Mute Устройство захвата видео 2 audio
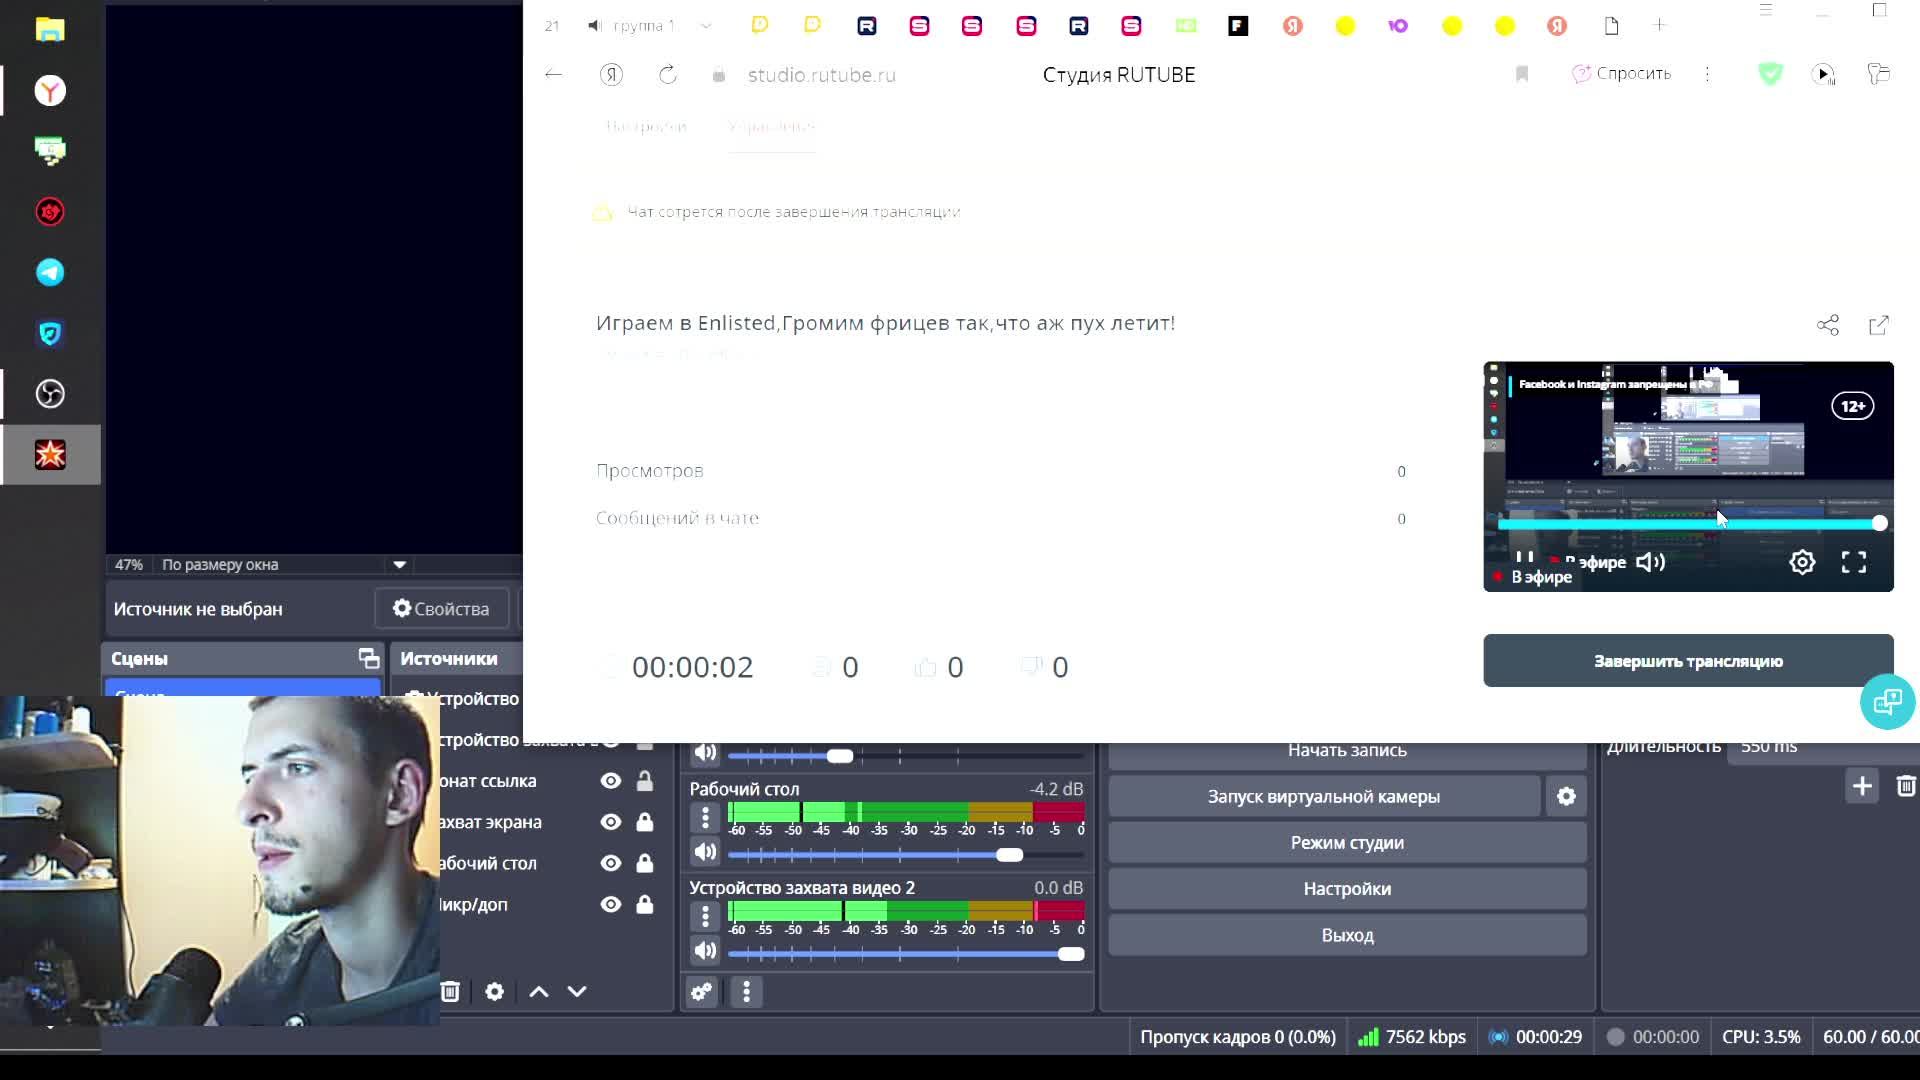 coord(705,951)
